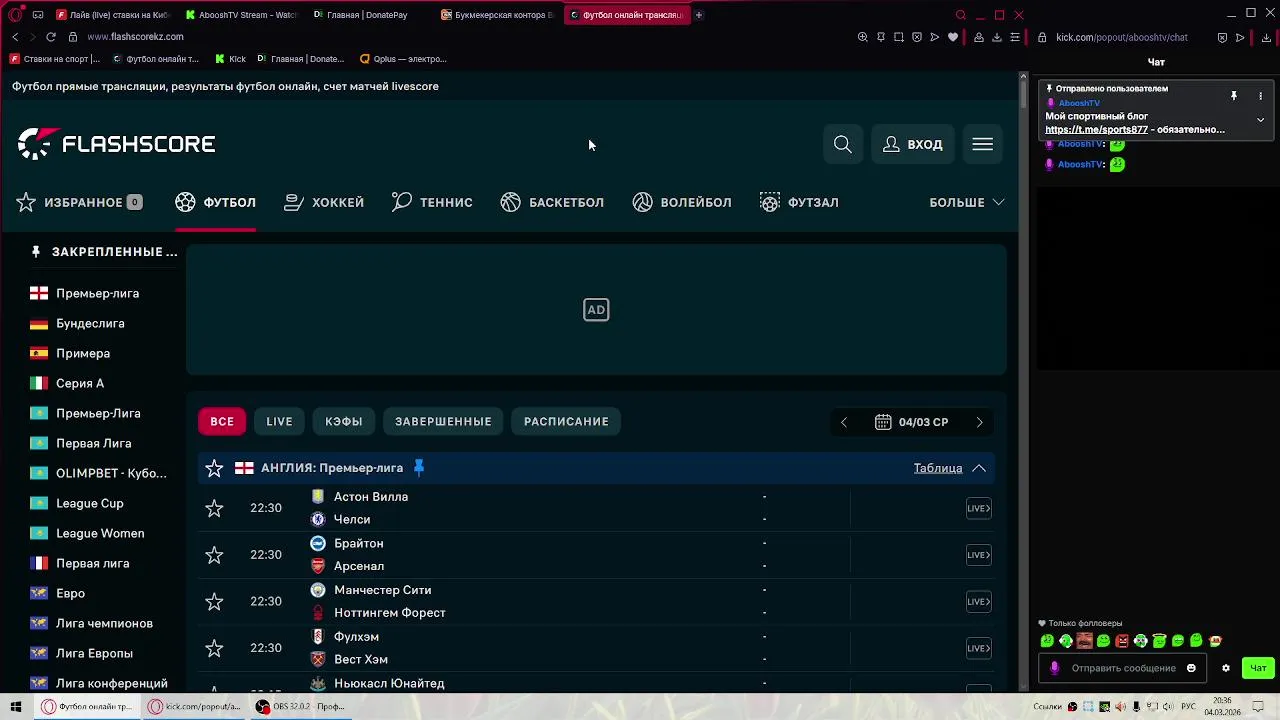Open Бундеслига in pinned leagues
This screenshot has width=1280, height=720.
tap(90, 323)
